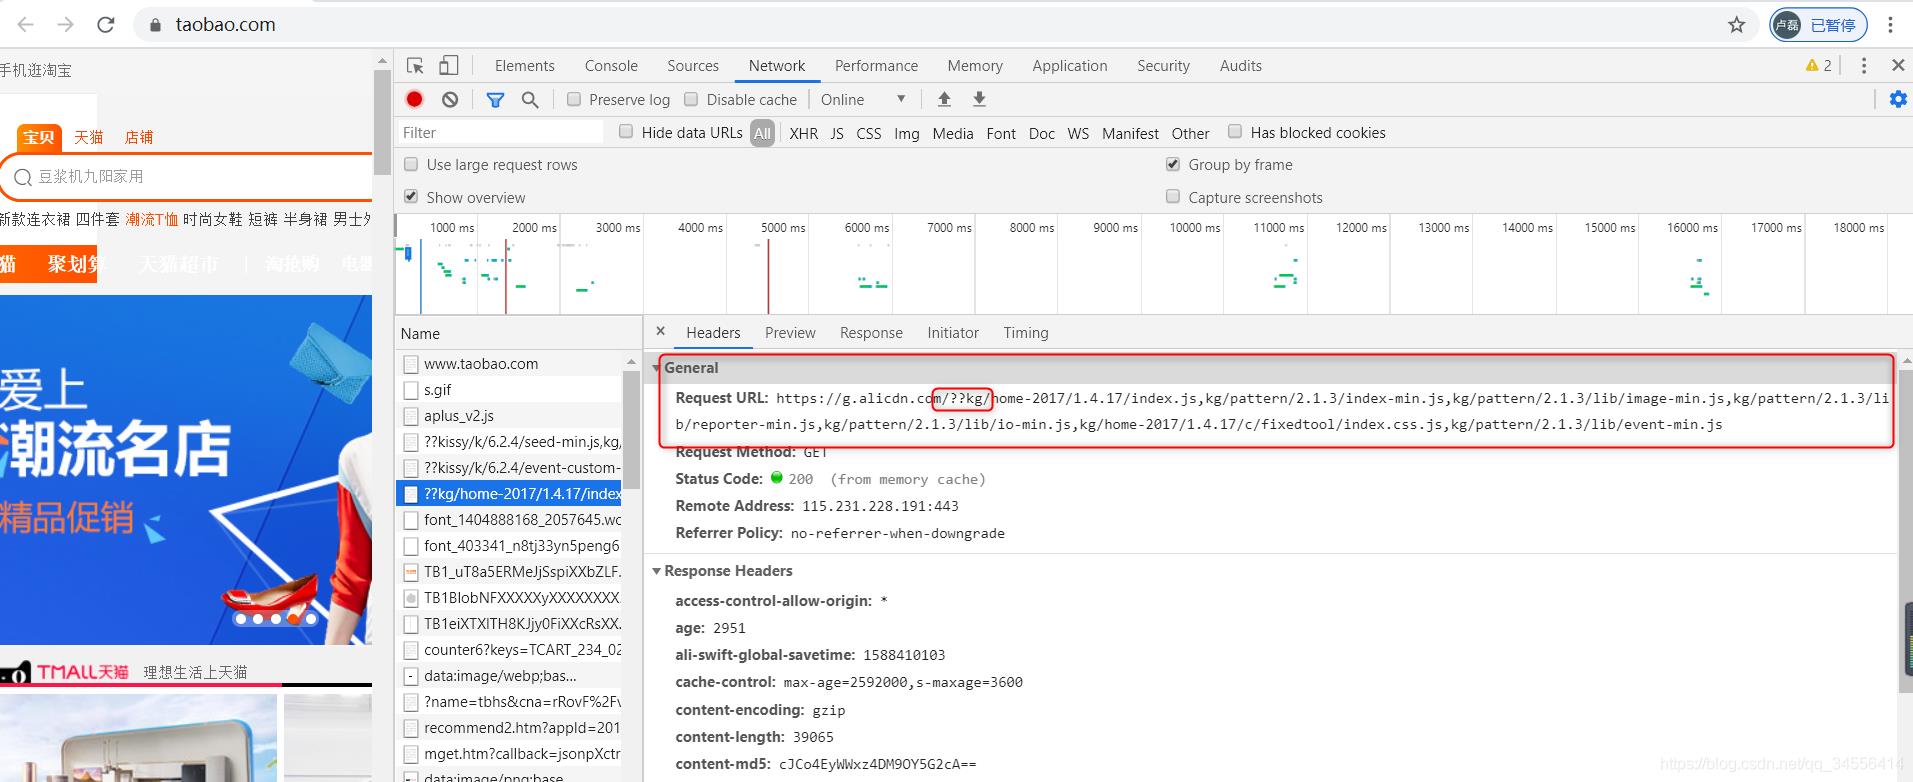
Task: Toggle the filter funnel icon
Action: 495,99
